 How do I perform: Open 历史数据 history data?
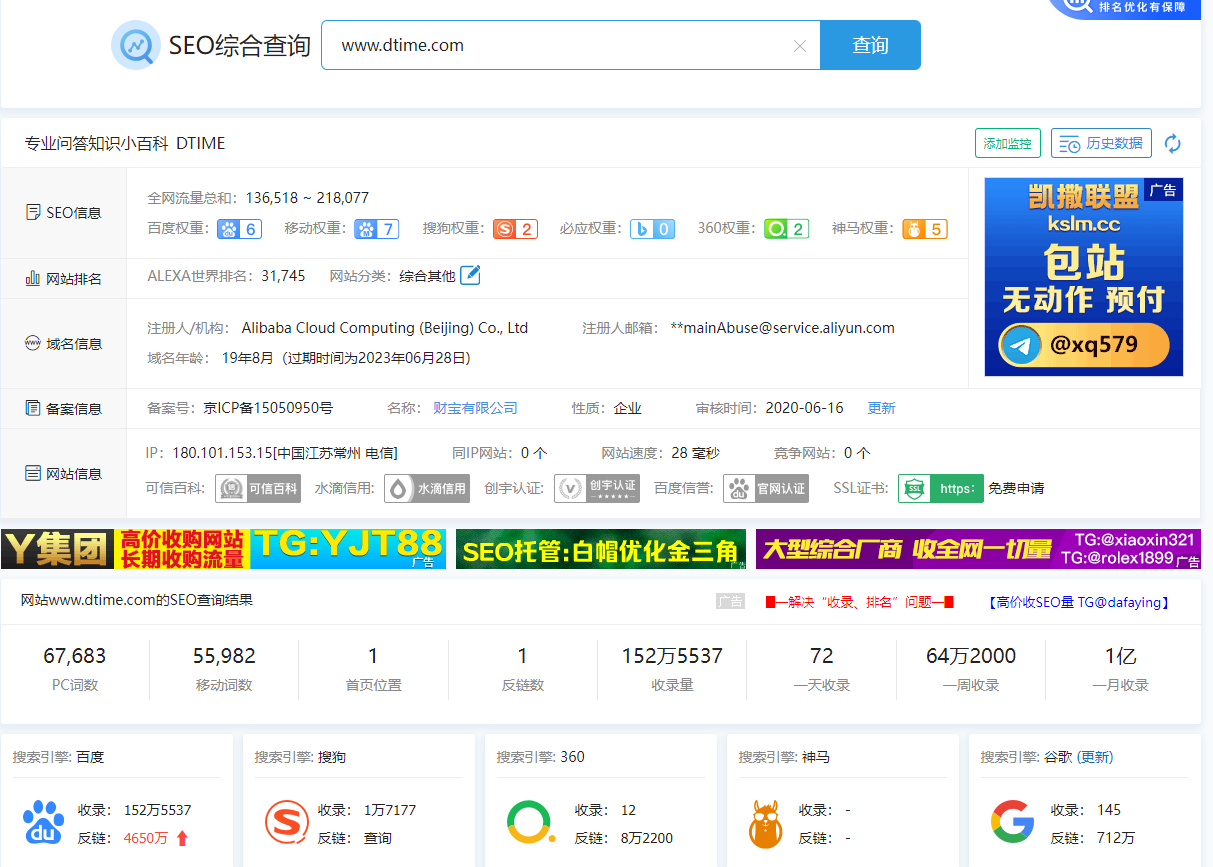tap(1101, 143)
